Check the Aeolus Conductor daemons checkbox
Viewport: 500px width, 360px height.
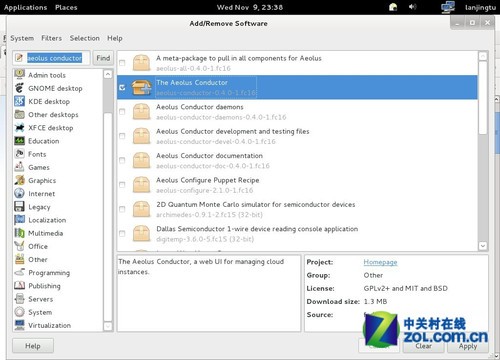tap(122, 112)
